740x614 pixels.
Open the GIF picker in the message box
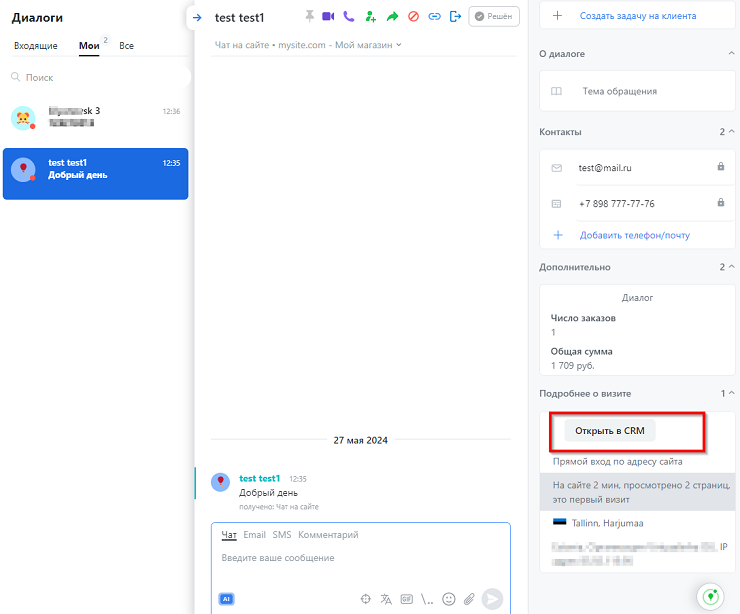pyautogui.click(x=407, y=598)
